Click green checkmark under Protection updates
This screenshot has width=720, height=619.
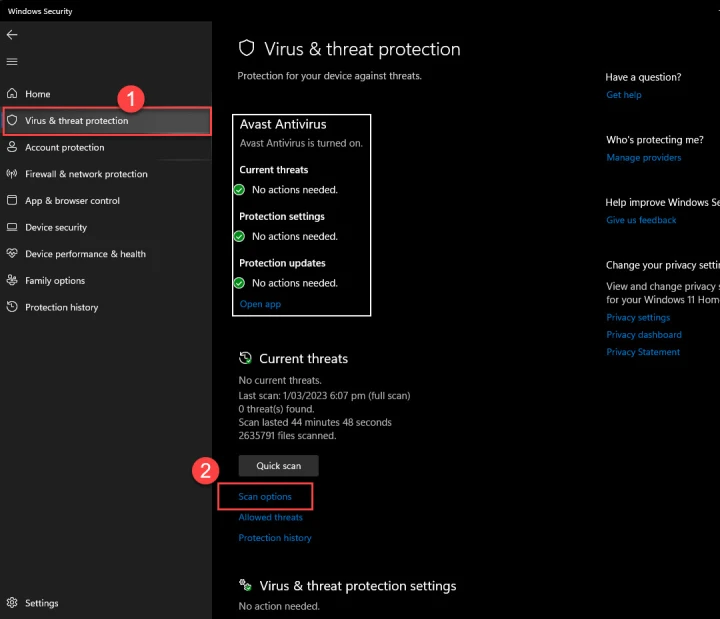pos(239,283)
